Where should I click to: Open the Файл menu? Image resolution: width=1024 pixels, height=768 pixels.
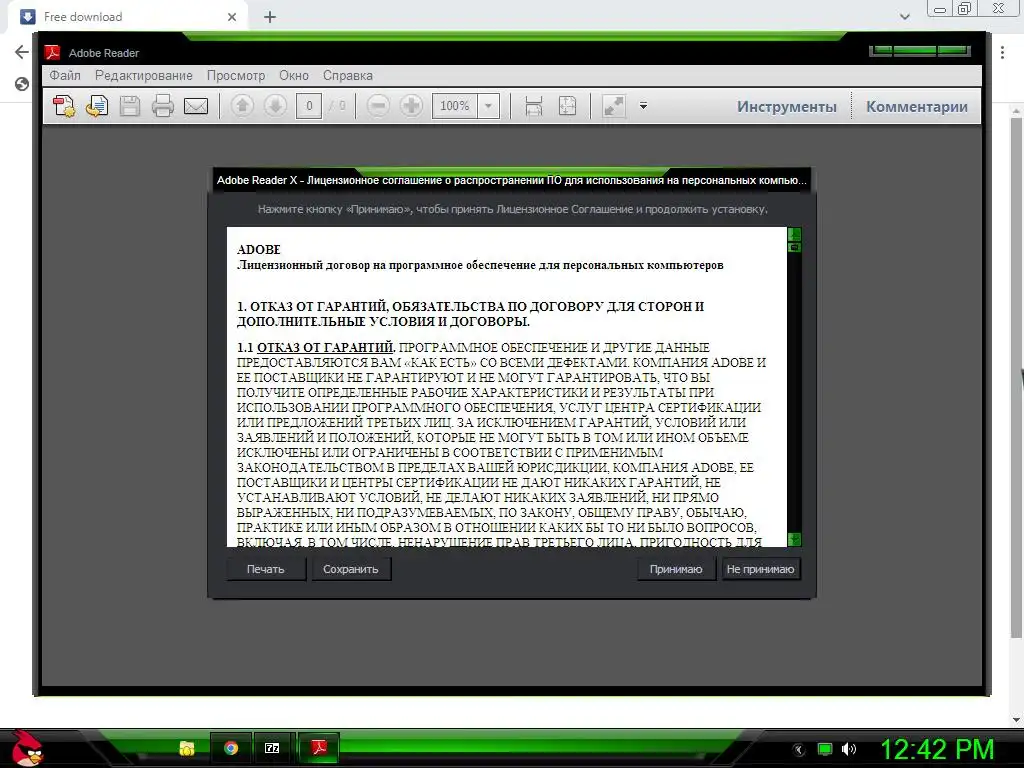click(x=65, y=76)
